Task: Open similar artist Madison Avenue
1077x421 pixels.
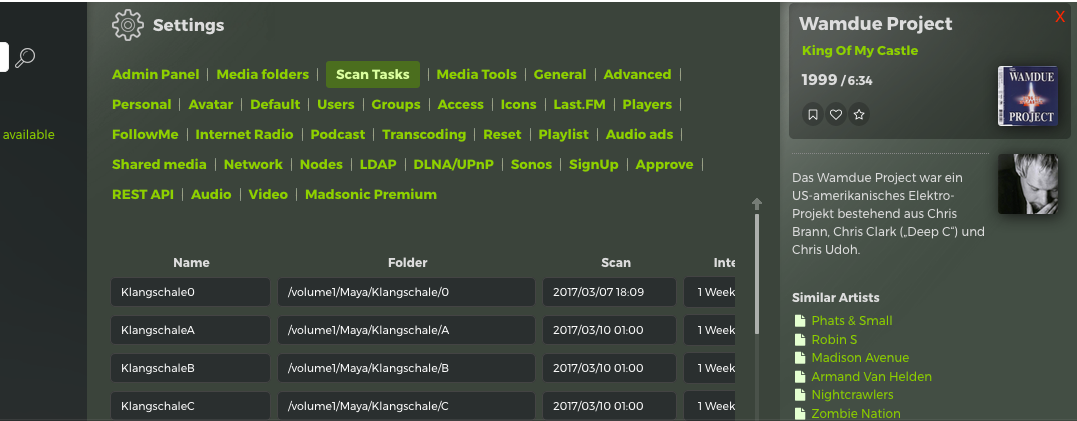Action: pyautogui.click(x=860, y=358)
